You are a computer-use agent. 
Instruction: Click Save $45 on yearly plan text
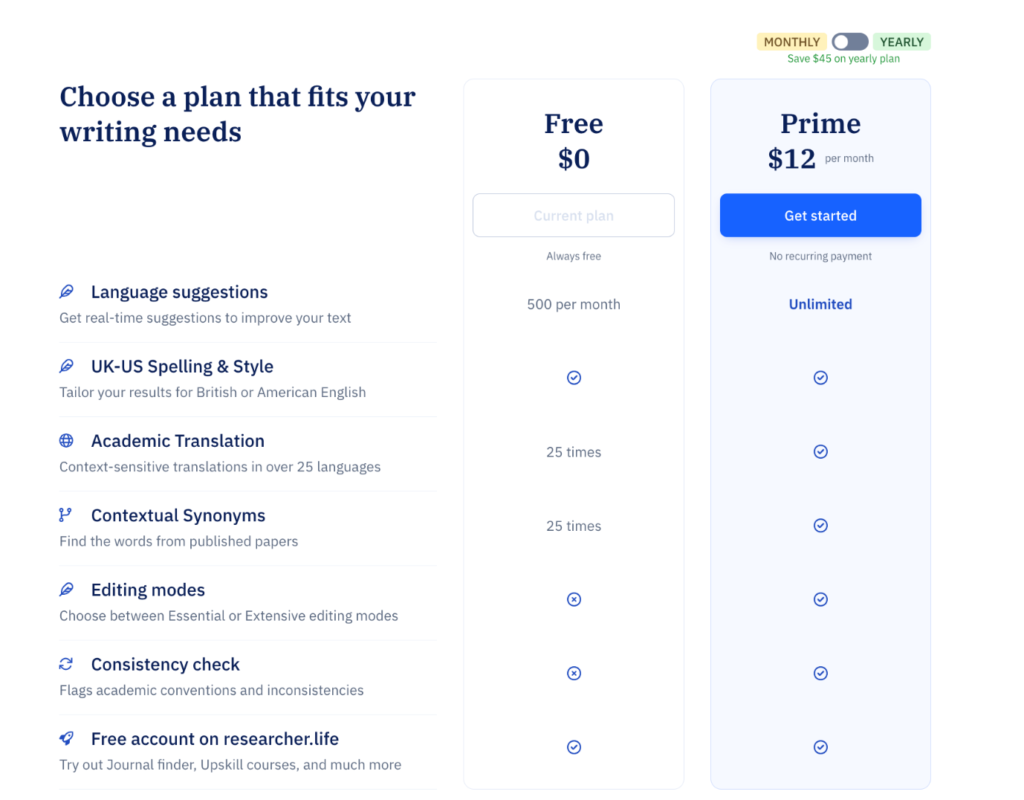pyautogui.click(x=845, y=58)
